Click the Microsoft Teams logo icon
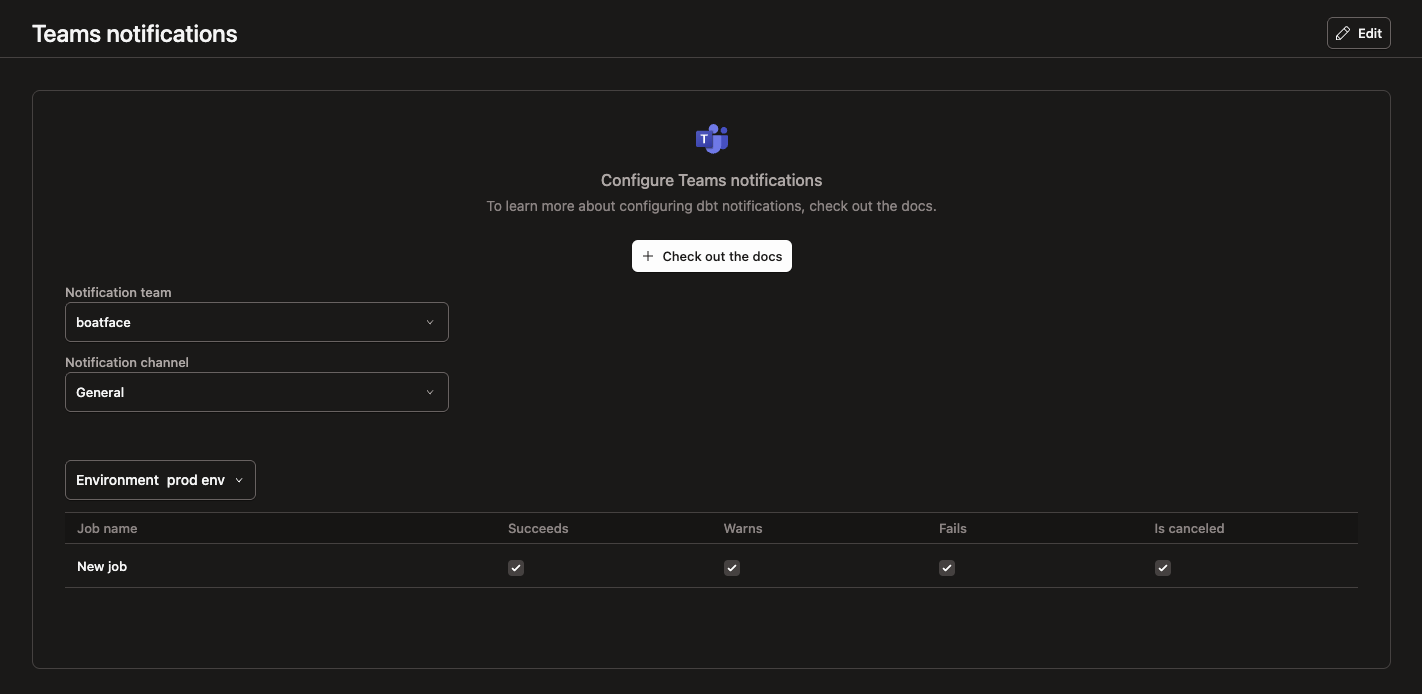Image resolution: width=1422 pixels, height=694 pixels. 711,138
